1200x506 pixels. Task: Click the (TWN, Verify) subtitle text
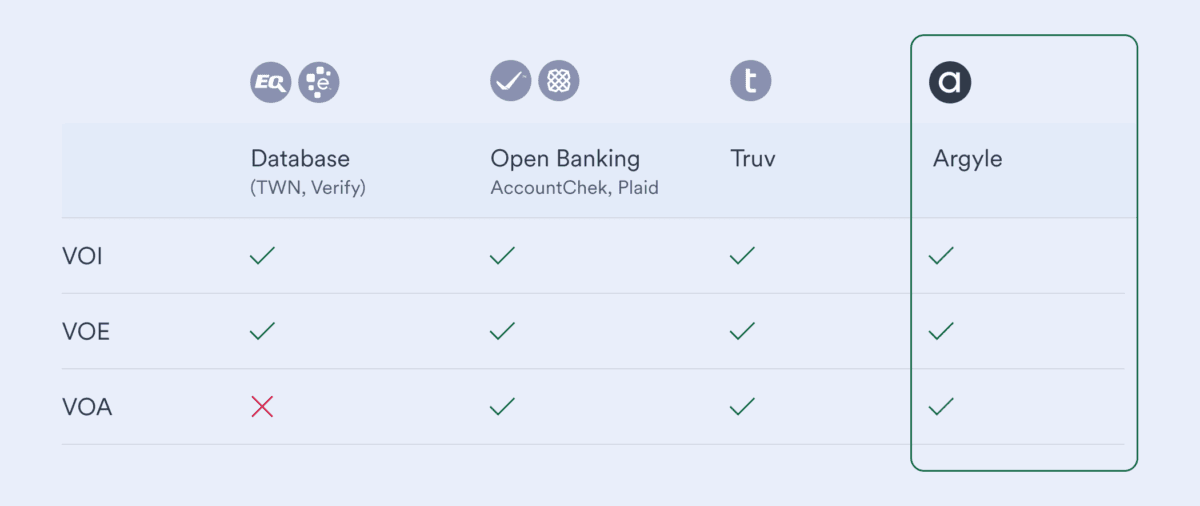pos(308,187)
